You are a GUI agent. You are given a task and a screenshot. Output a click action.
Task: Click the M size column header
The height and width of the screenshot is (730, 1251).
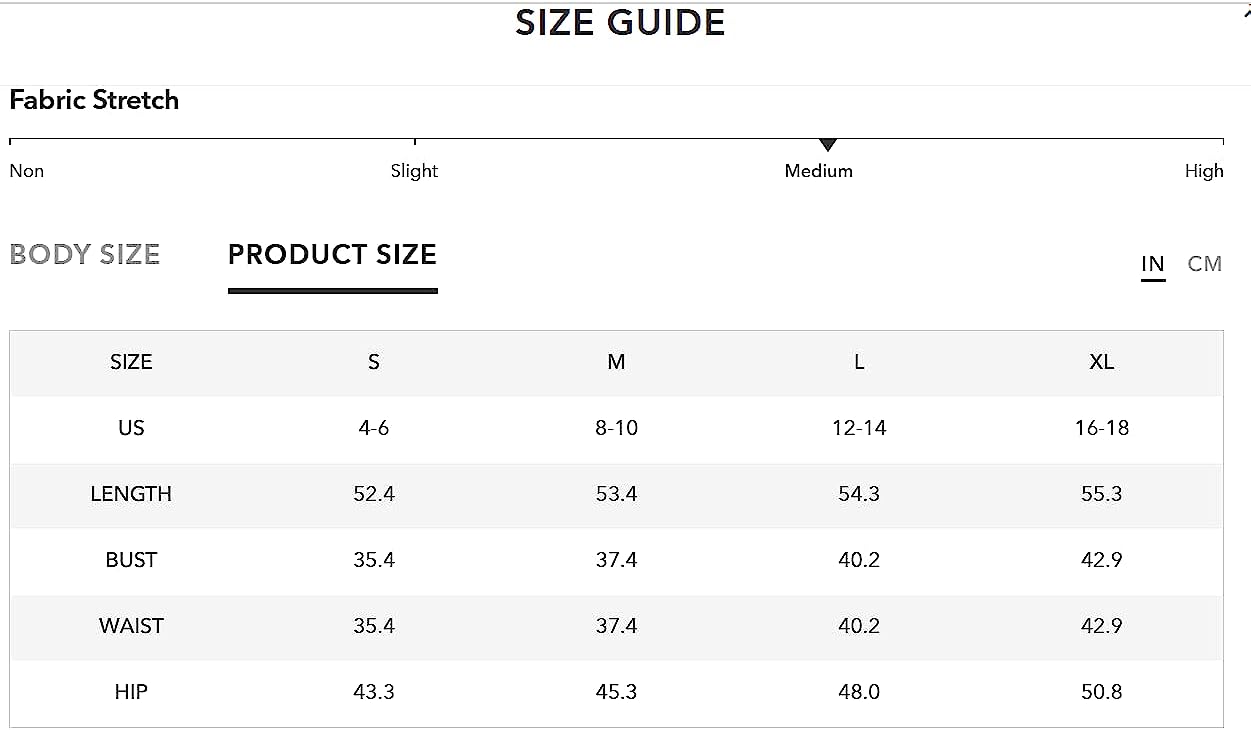(x=616, y=362)
